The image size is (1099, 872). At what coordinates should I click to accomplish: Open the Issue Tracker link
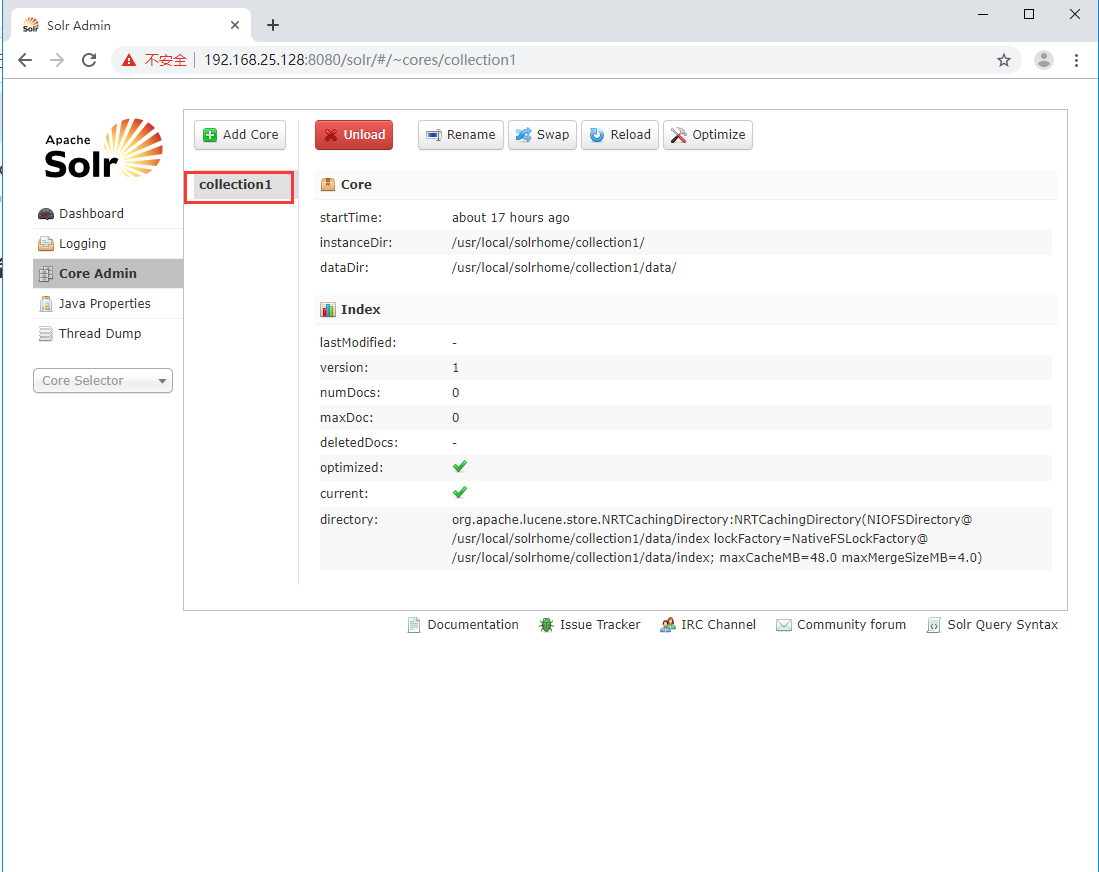pyautogui.click(x=600, y=625)
